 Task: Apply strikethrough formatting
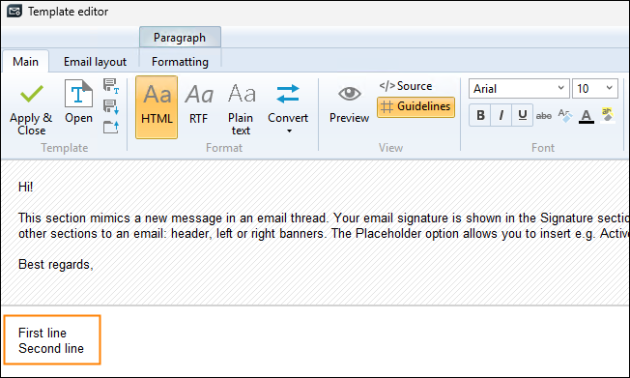pos(544,116)
